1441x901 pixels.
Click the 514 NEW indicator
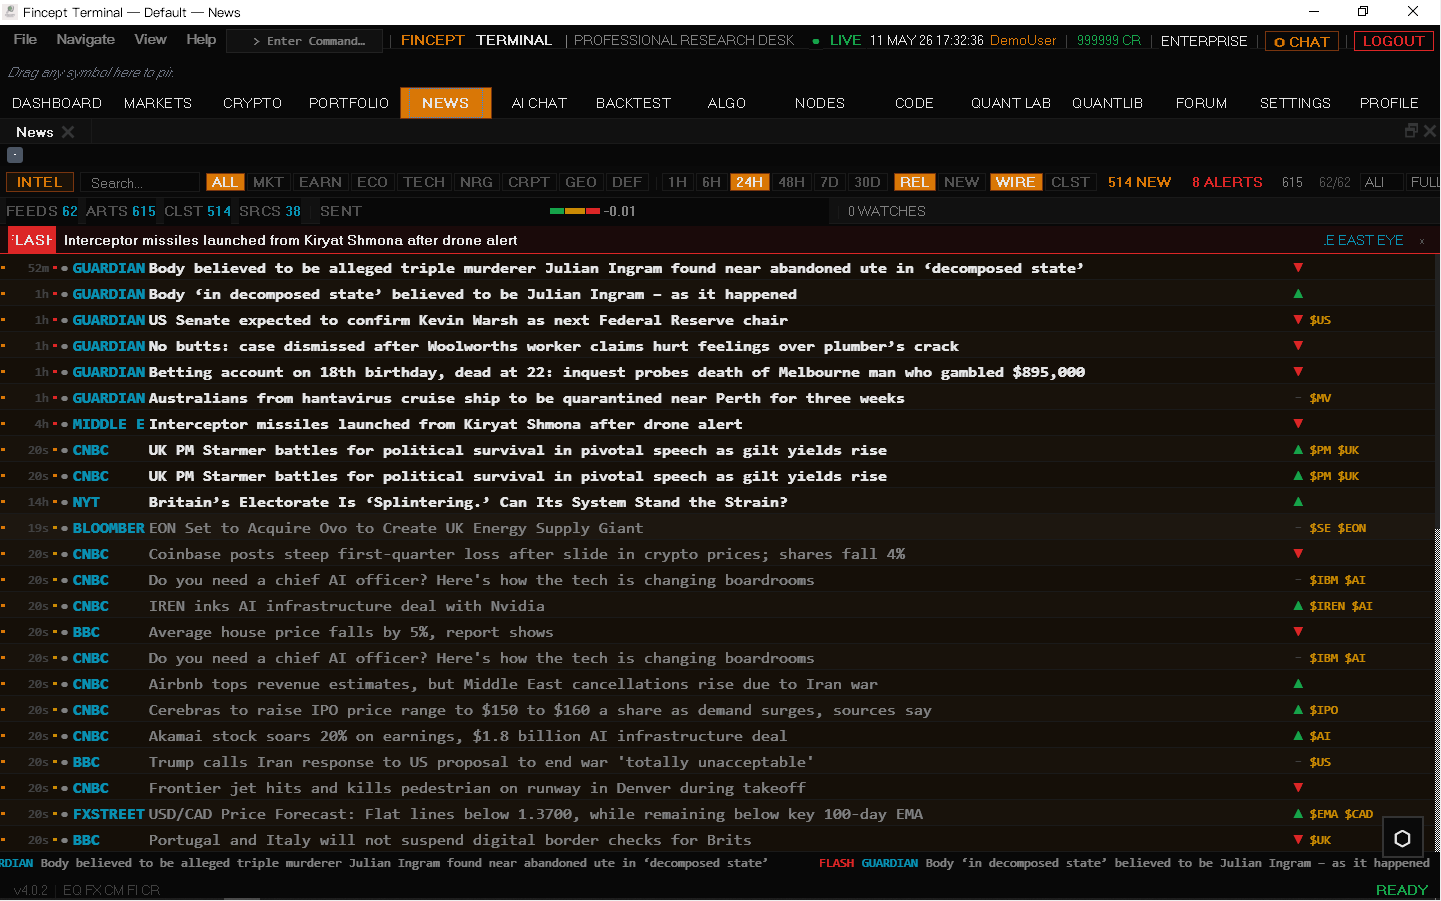click(1139, 182)
